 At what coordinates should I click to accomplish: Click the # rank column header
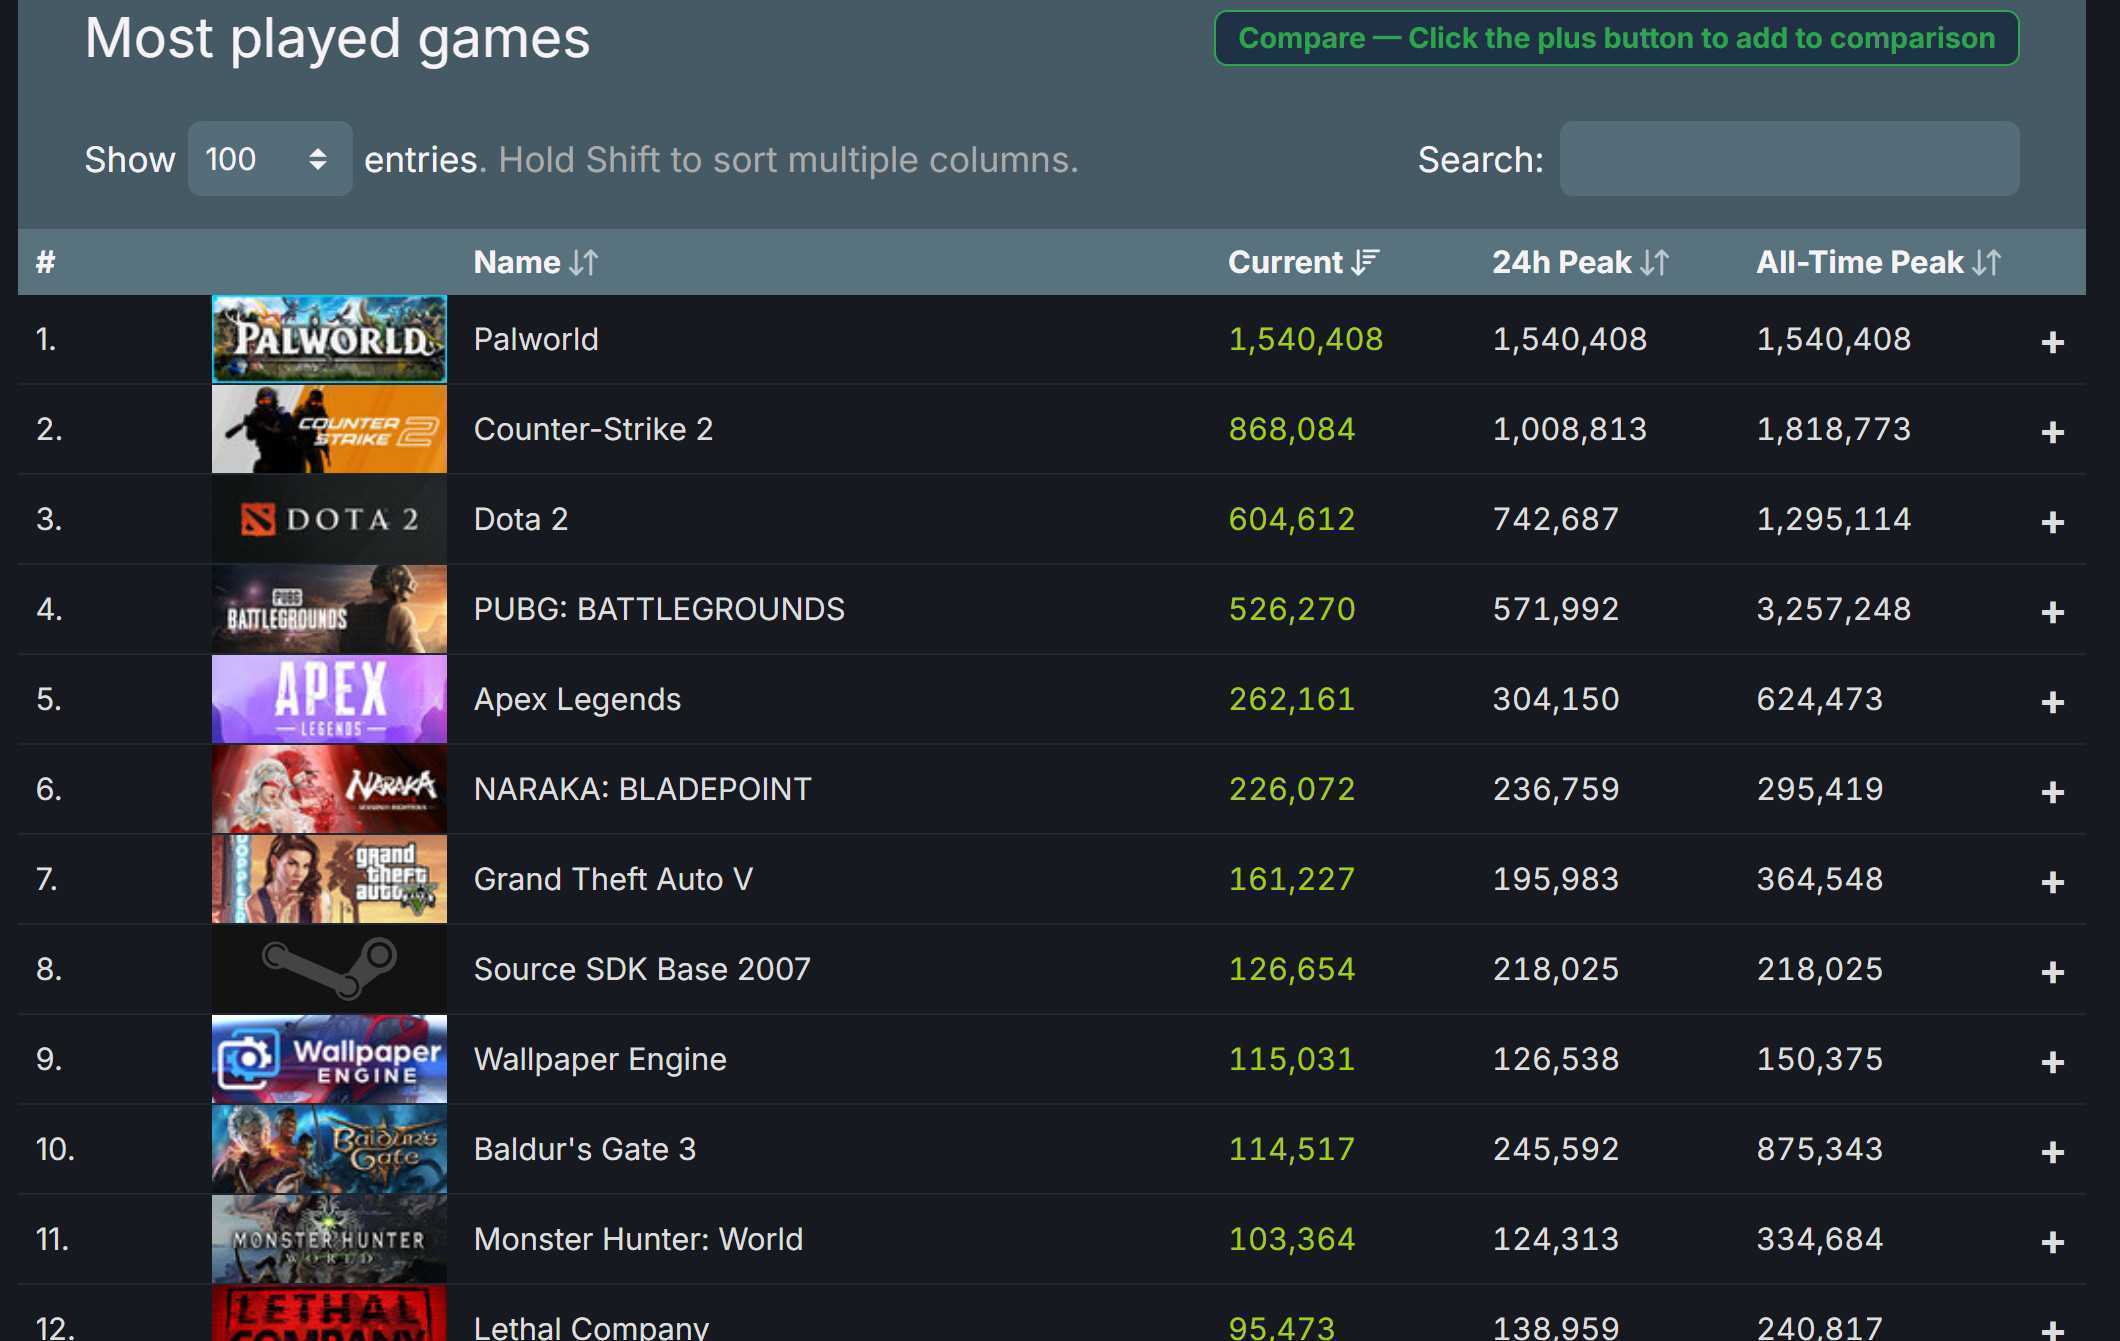click(x=45, y=262)
